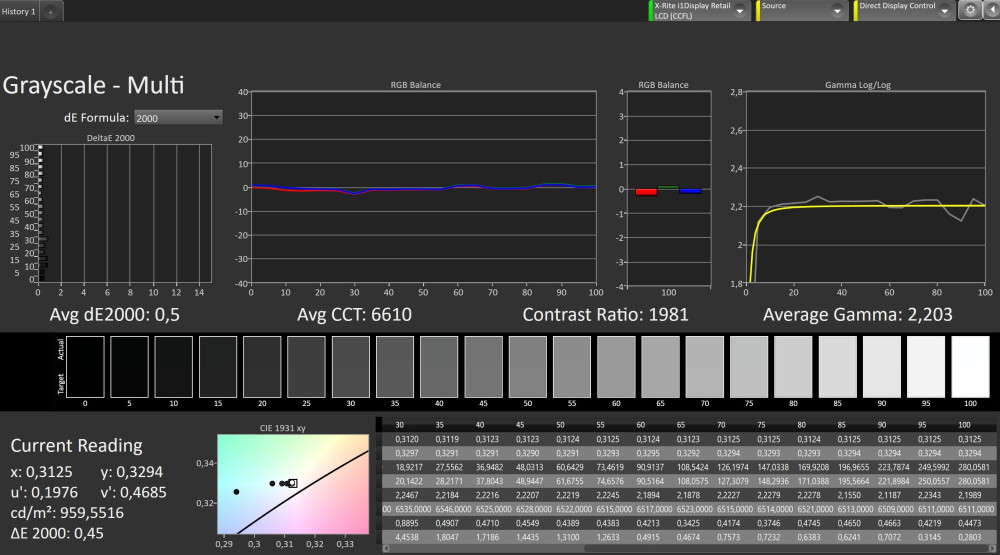Click table cell 6546,0000
This screenshot has width=1000, height=555.
[453, 509]
